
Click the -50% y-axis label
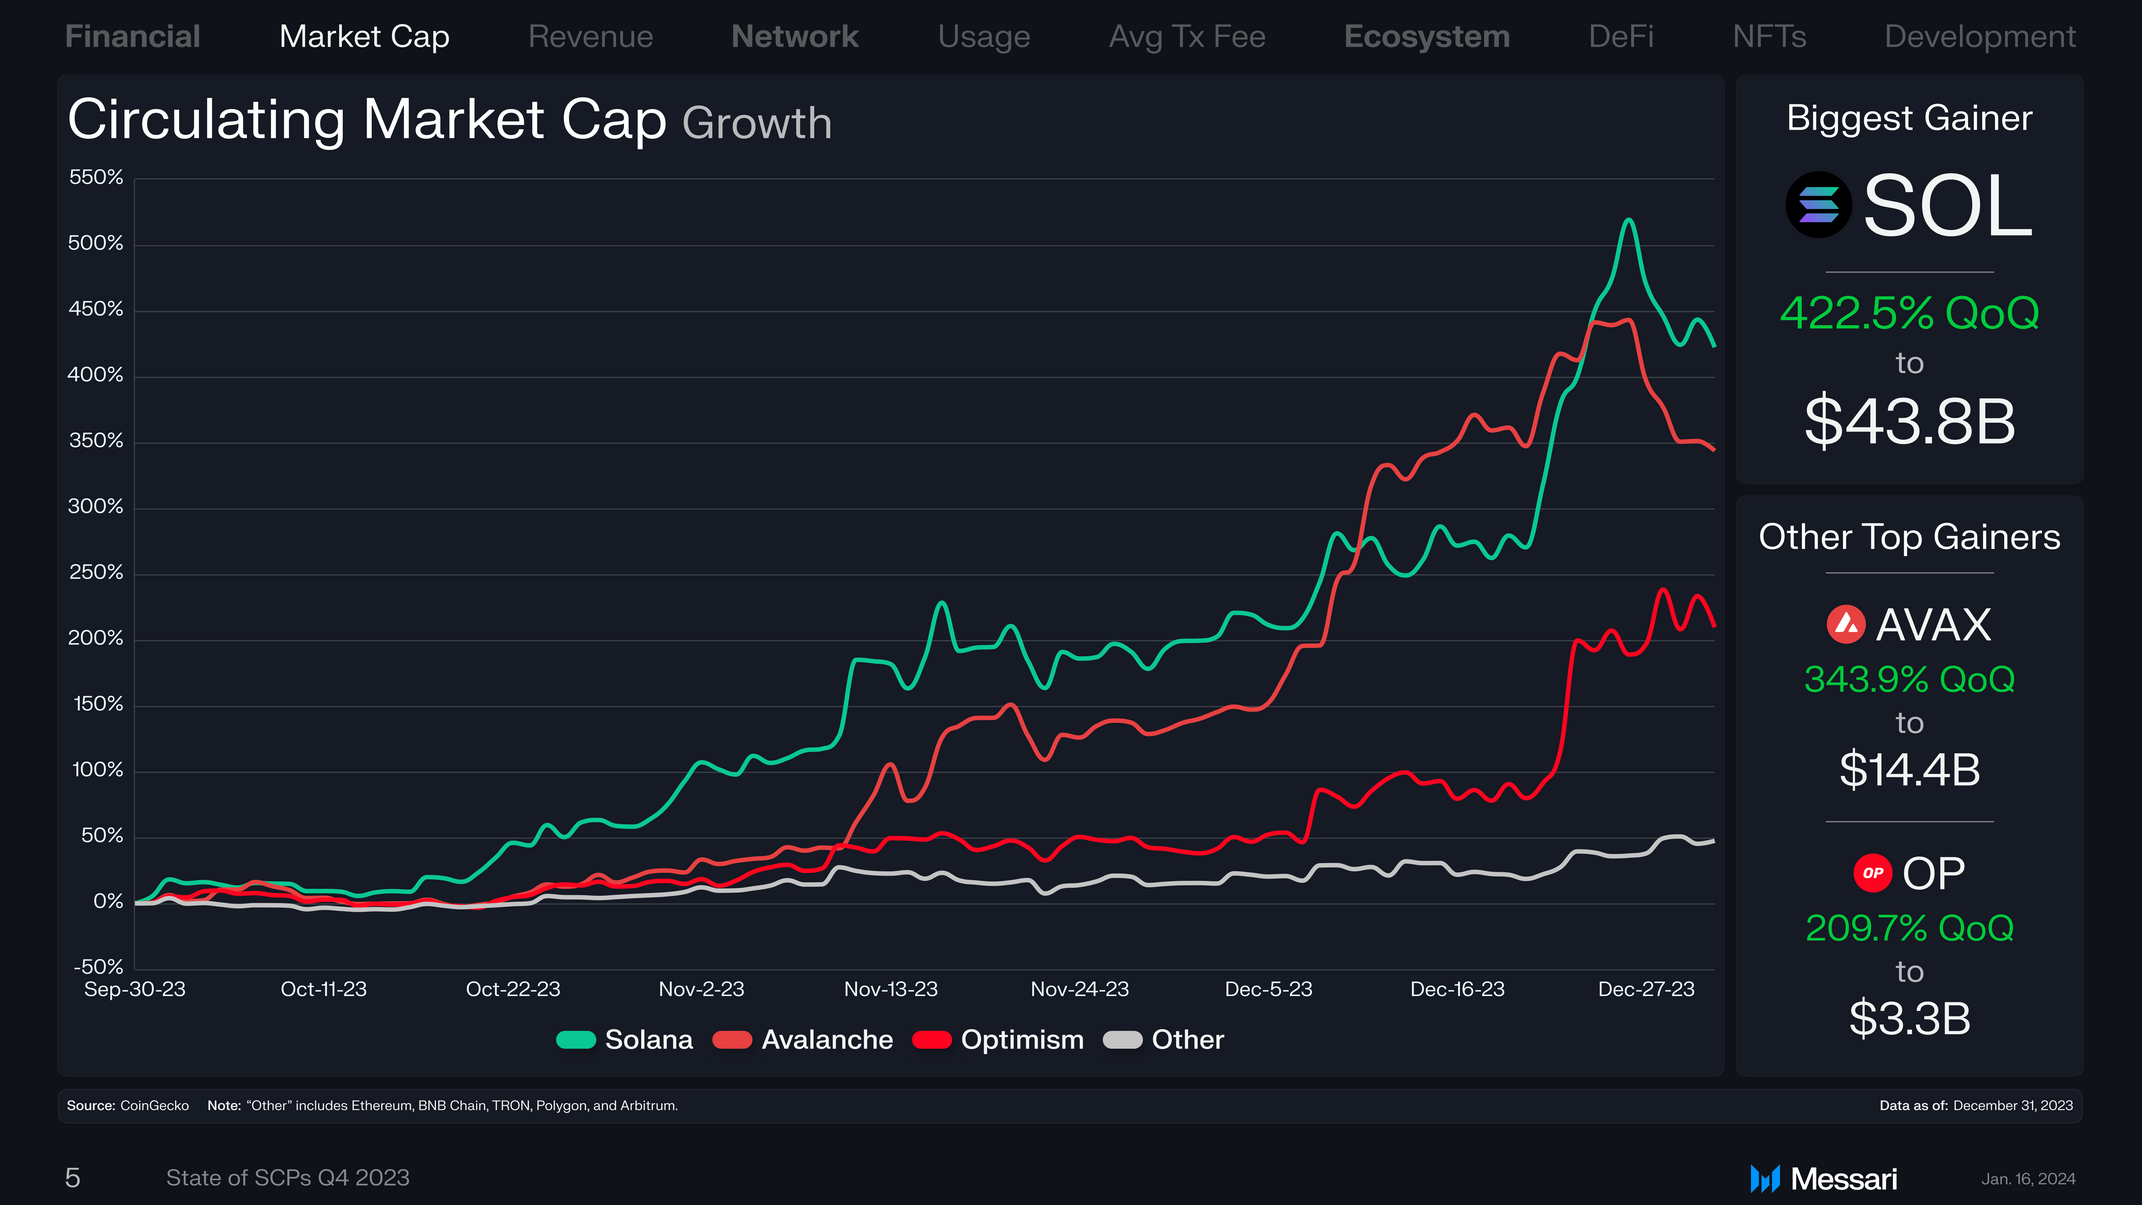pyautogui.click(x=99, y=968)
